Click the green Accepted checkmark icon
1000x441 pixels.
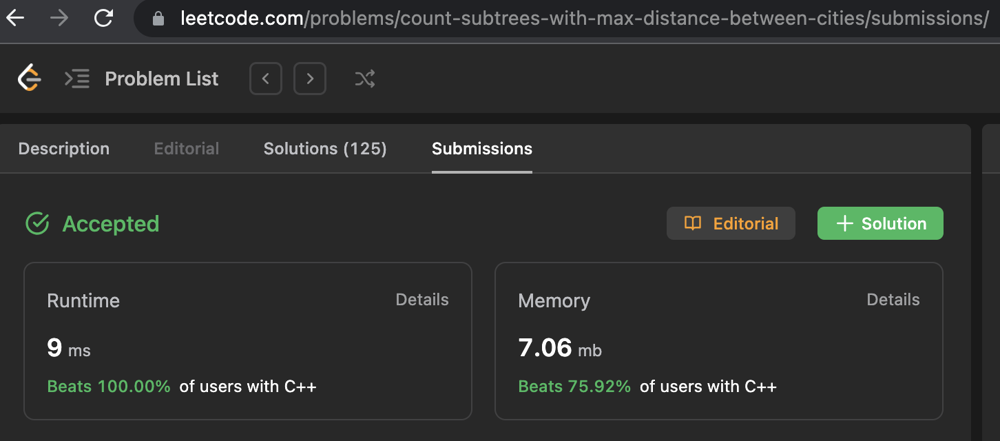[x=37, y=224]
